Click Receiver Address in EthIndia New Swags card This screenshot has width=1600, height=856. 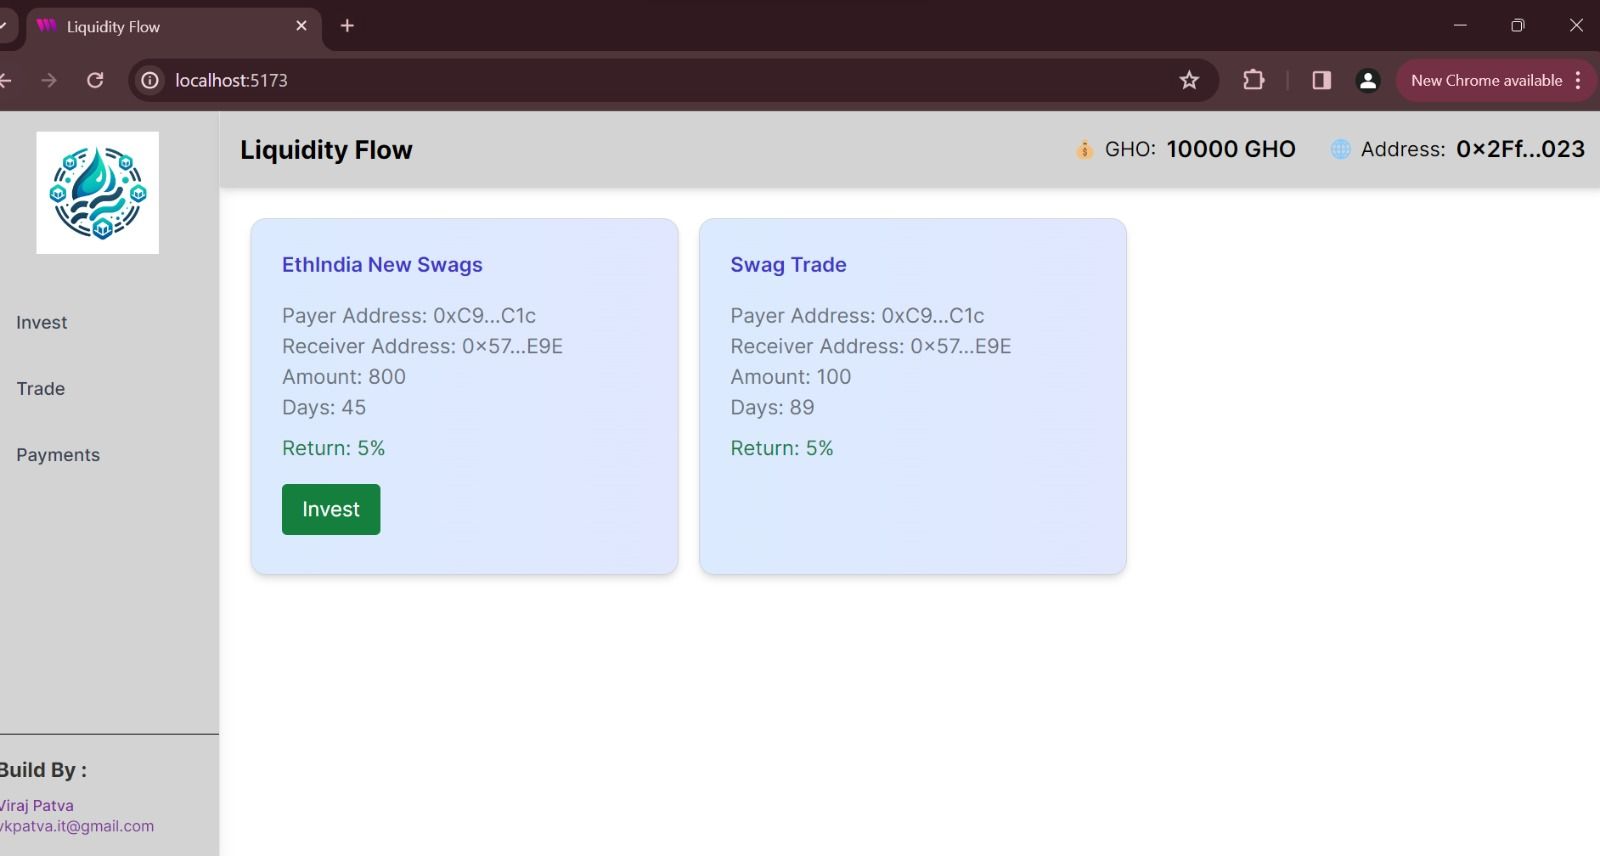point(422,346)
